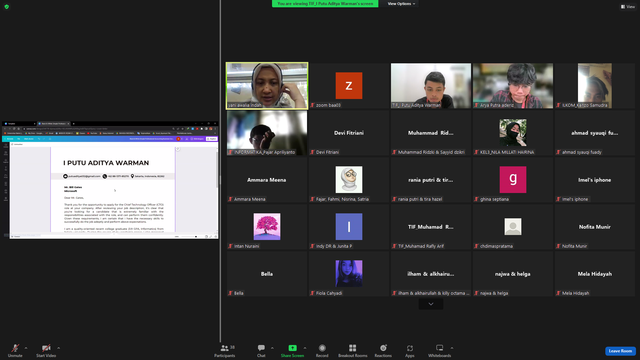Viewport: 640px width, 360px height.
Task: Expand chat options arrow beside Chat
Action: [272, 348]
